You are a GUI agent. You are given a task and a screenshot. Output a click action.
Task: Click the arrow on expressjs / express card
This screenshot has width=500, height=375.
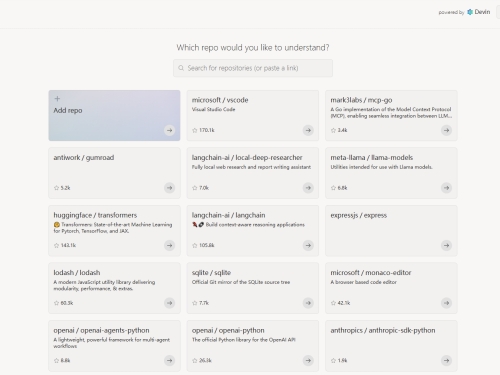click(x=446, y=246)
